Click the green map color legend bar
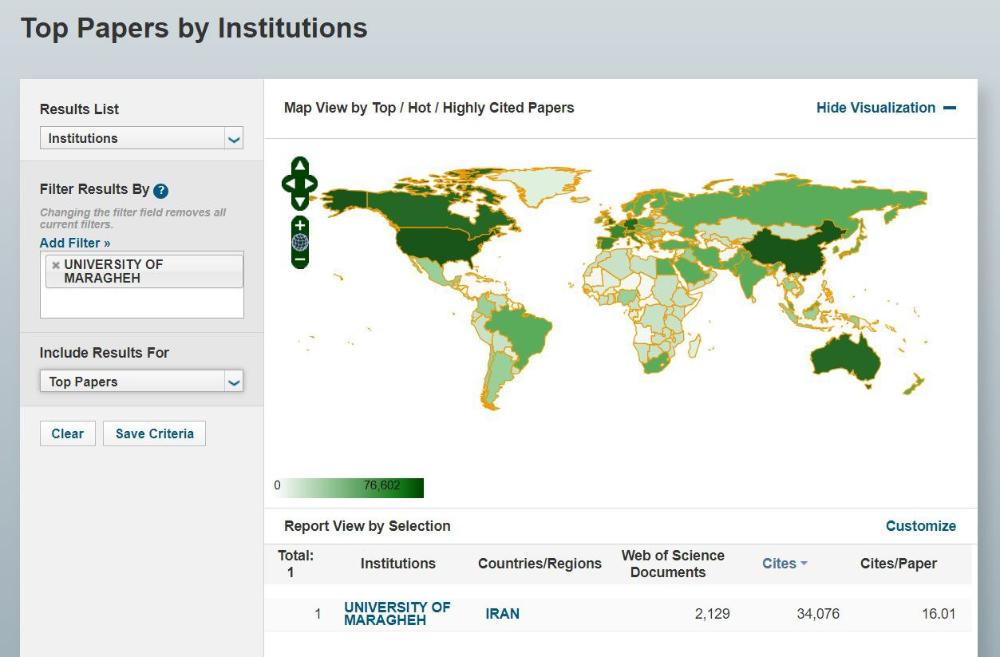The width and height of the screenshot is (1000, 657). (x=354, y=487)
